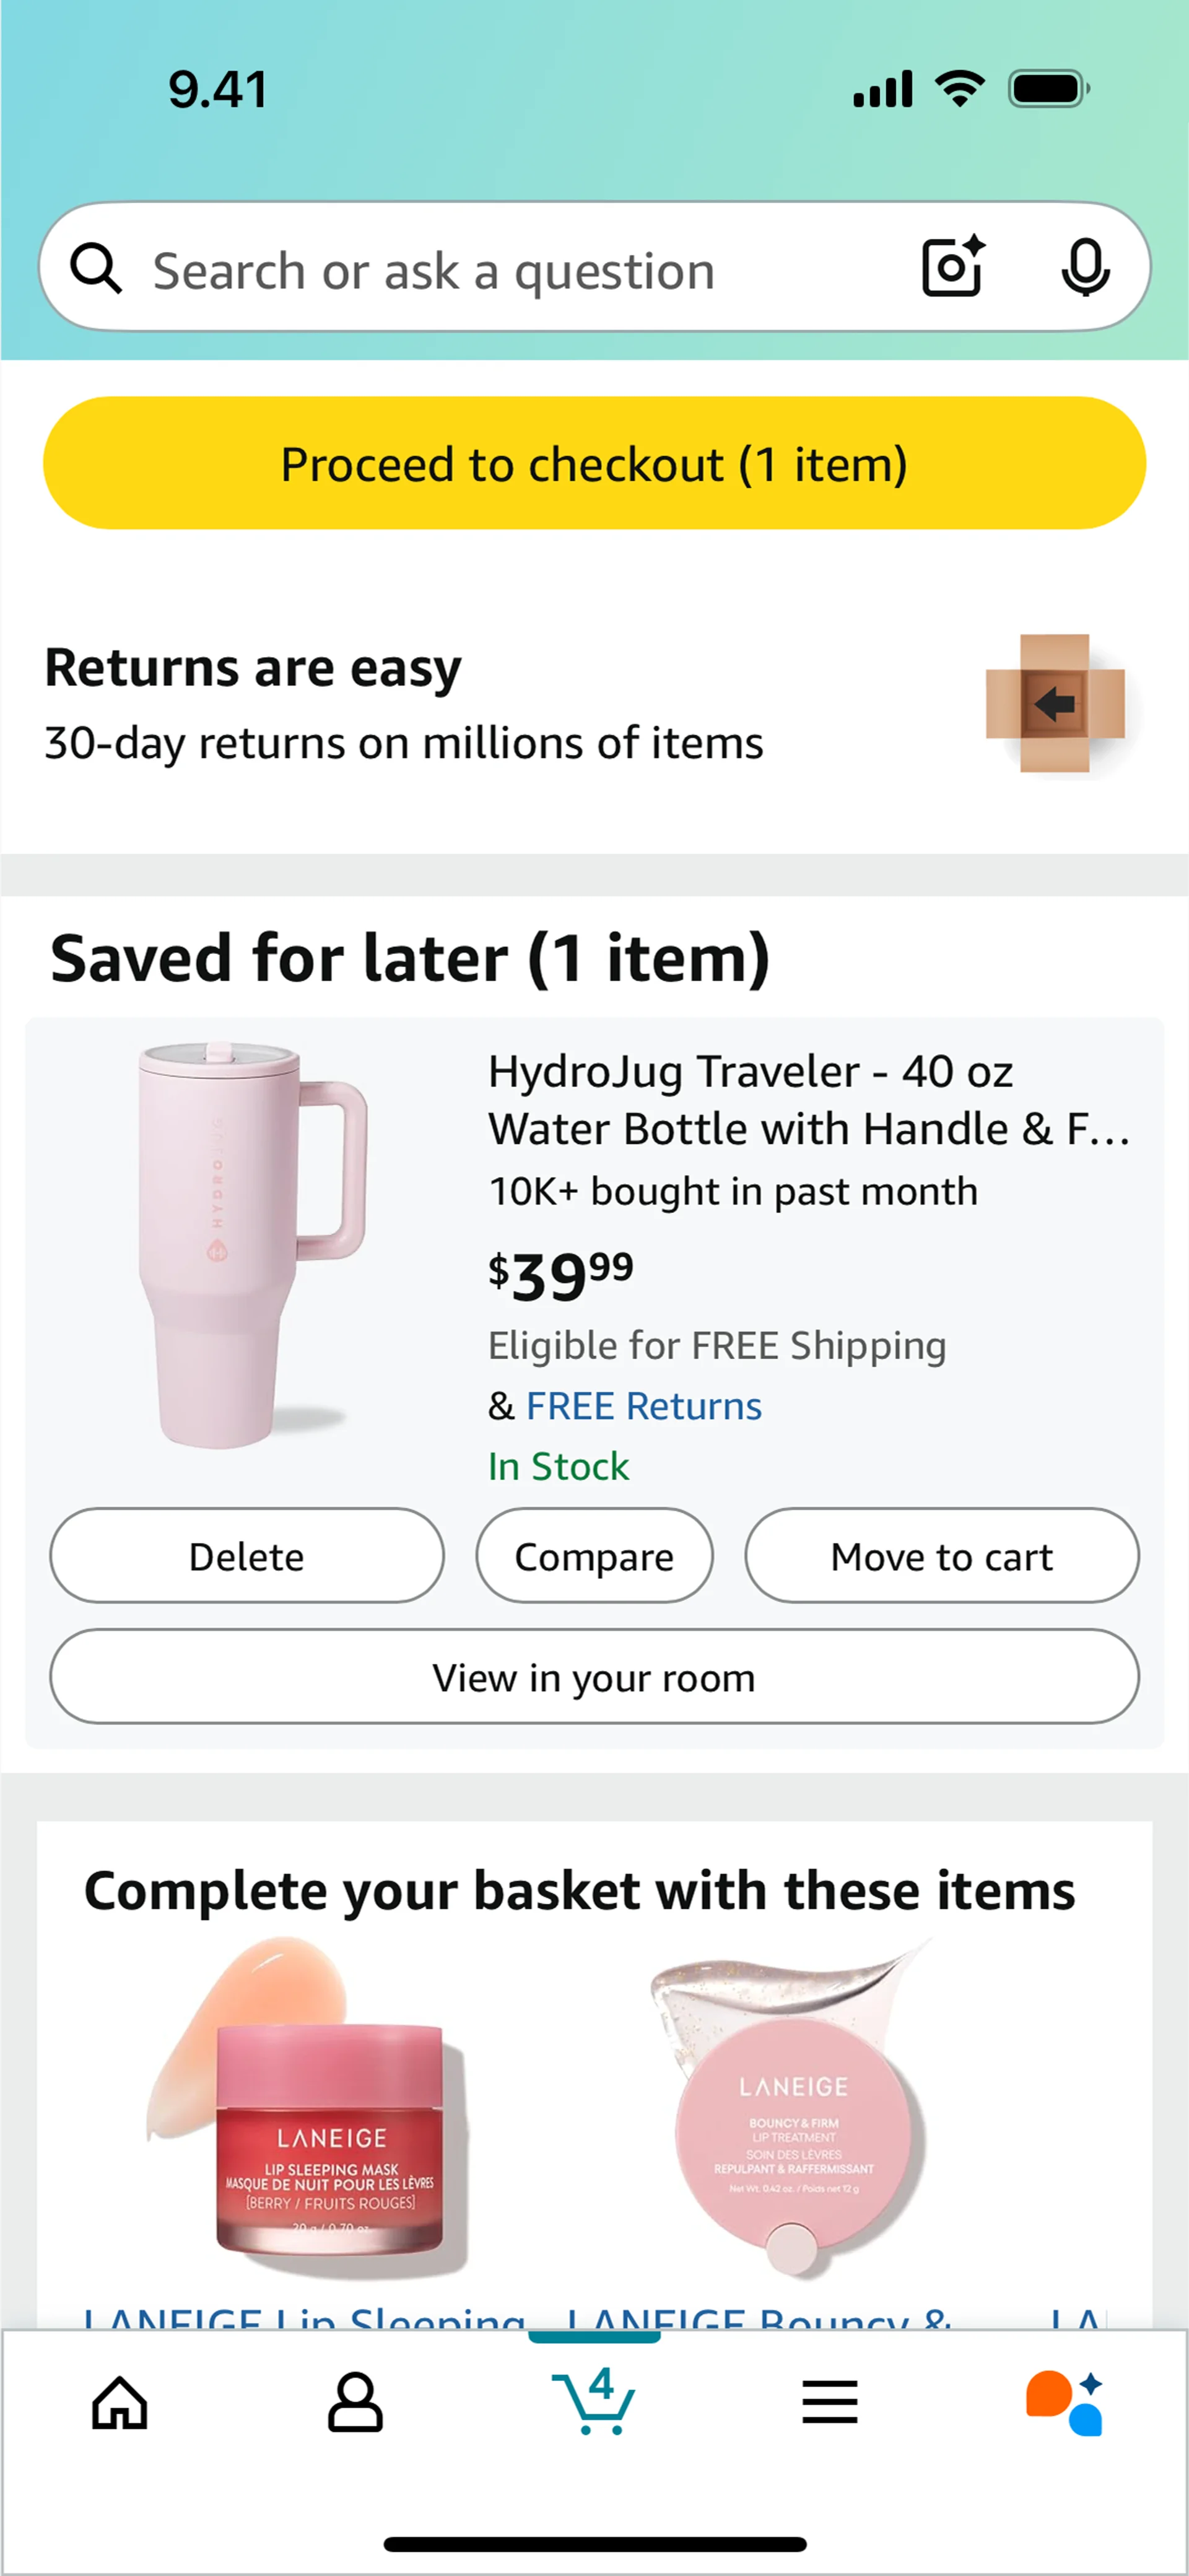The width and height of the screenshot is (1189, 2576).
Task: Tap the returns box icon
Action: click(x=1055, y=703)
